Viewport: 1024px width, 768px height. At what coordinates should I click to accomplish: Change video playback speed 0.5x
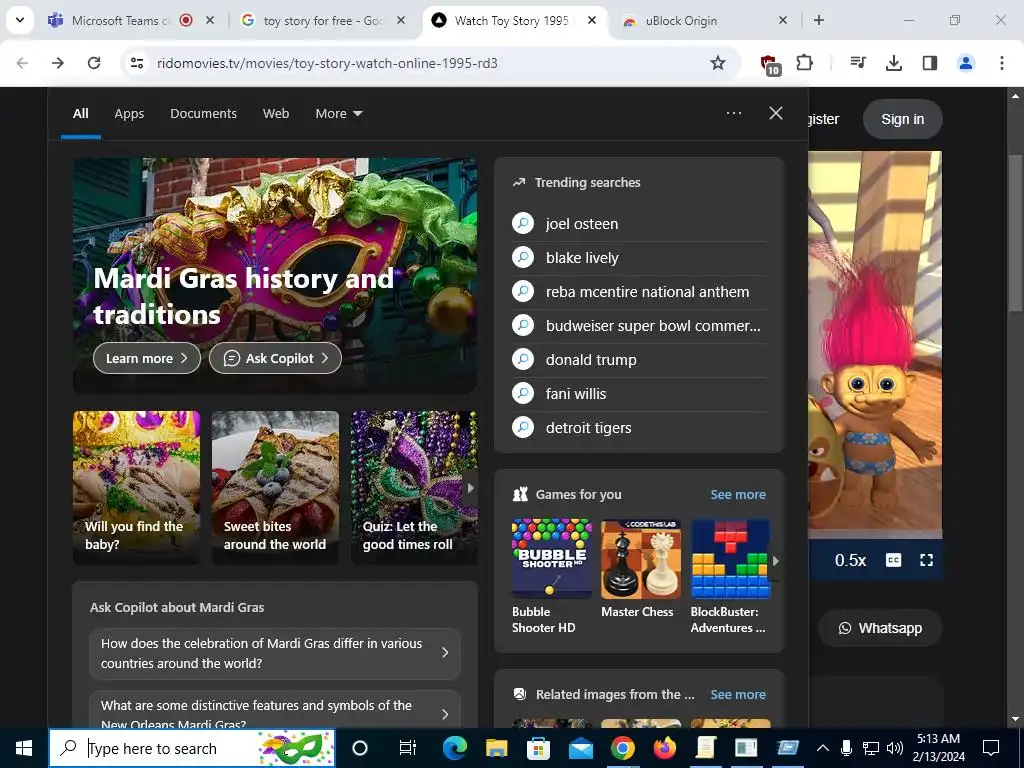pos(850,560)
